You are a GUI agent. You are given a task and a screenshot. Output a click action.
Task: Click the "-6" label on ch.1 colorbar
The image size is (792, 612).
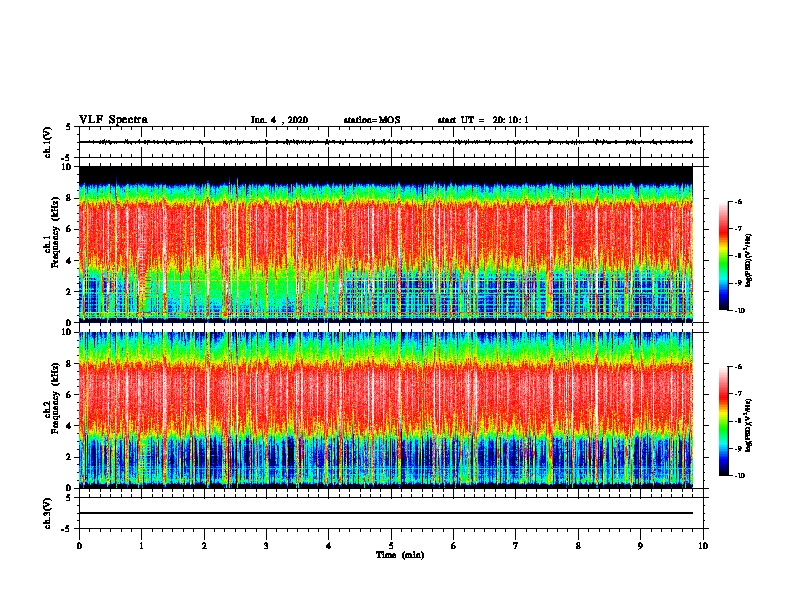738,202
